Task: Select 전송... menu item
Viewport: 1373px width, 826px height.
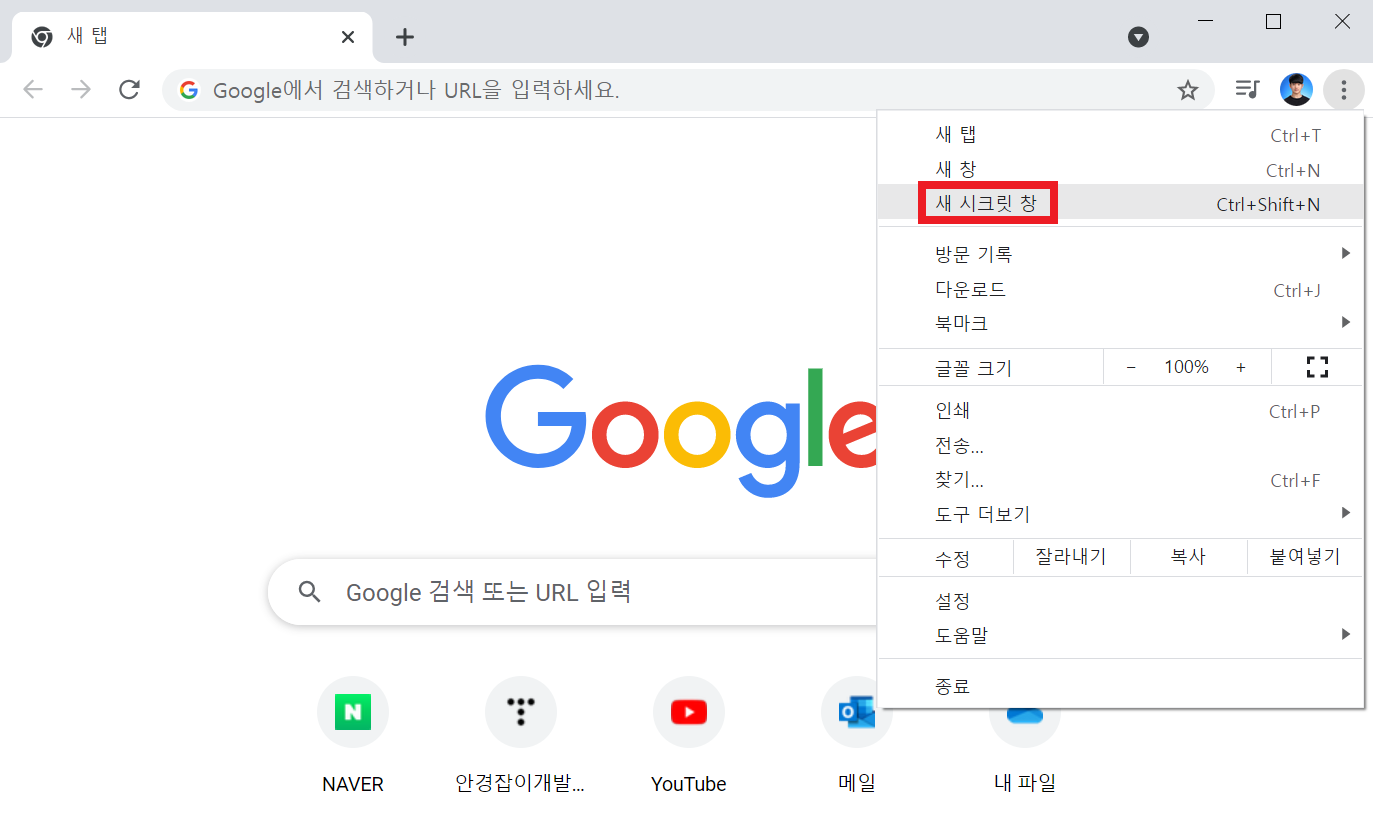Action: [1121, 446]
